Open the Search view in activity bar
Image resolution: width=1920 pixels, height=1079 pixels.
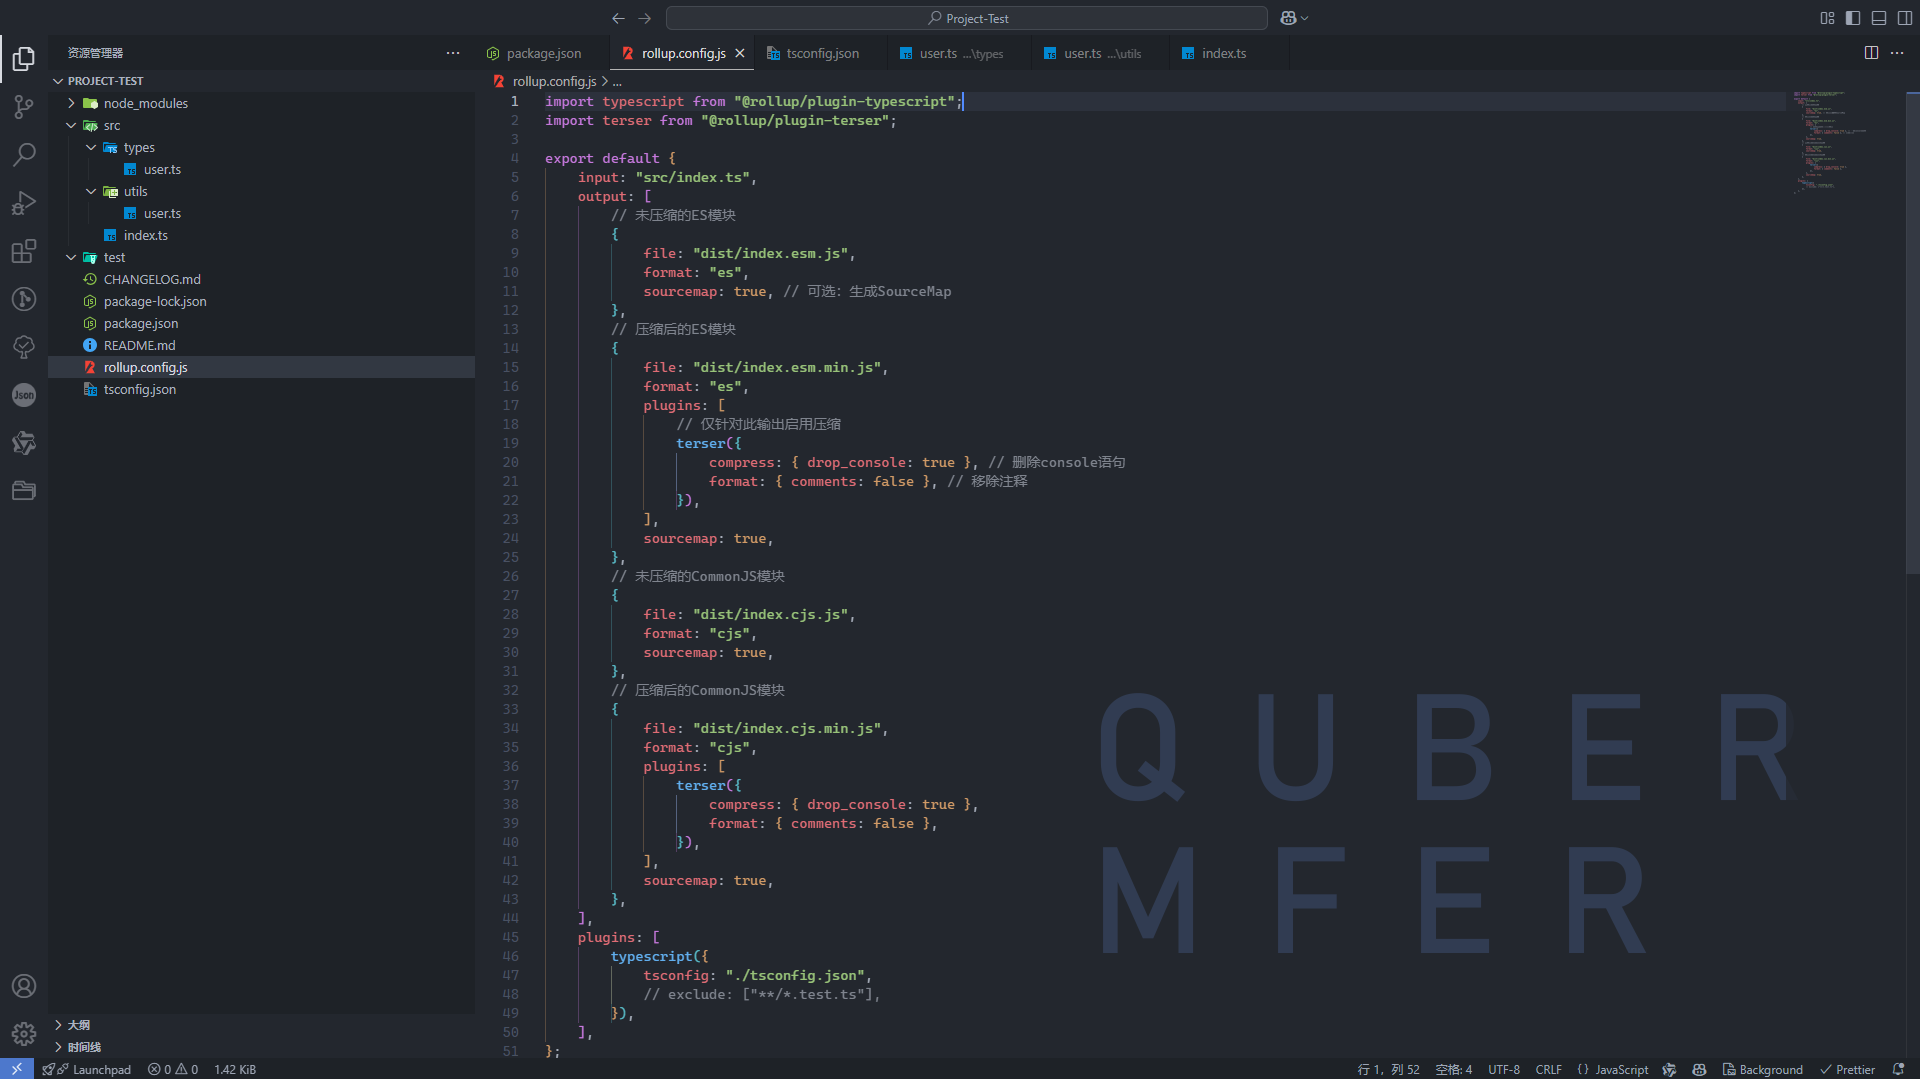coord(24,155)
